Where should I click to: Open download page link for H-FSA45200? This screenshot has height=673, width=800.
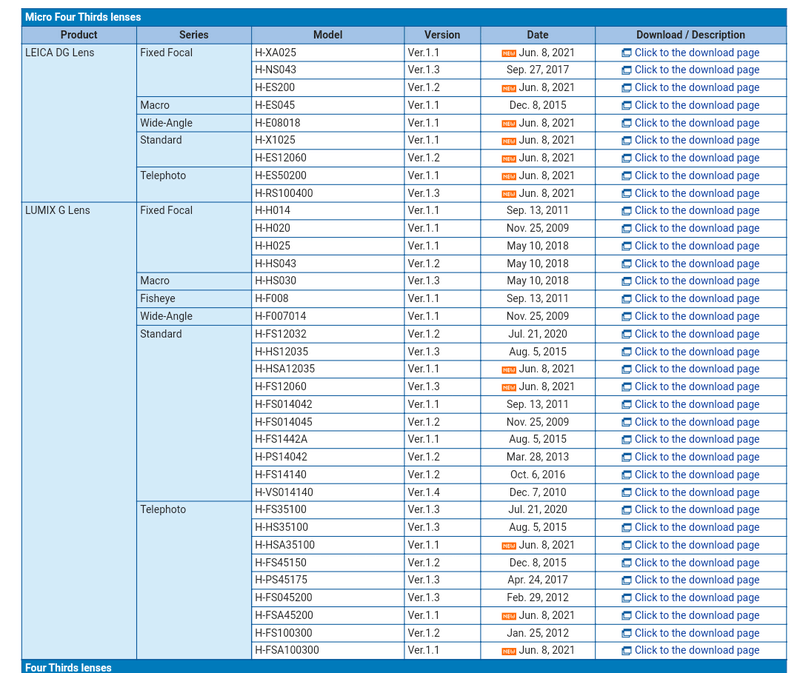click(x=696, y=616)
